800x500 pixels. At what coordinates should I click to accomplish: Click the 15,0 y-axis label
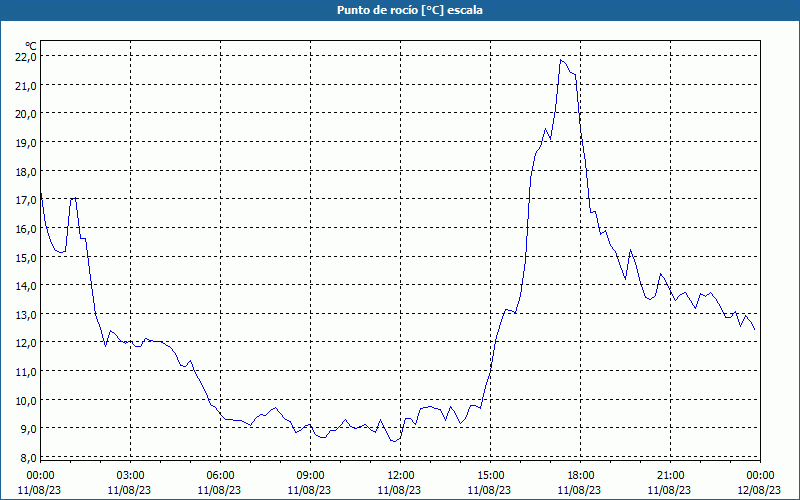click(x=26, y=257)
